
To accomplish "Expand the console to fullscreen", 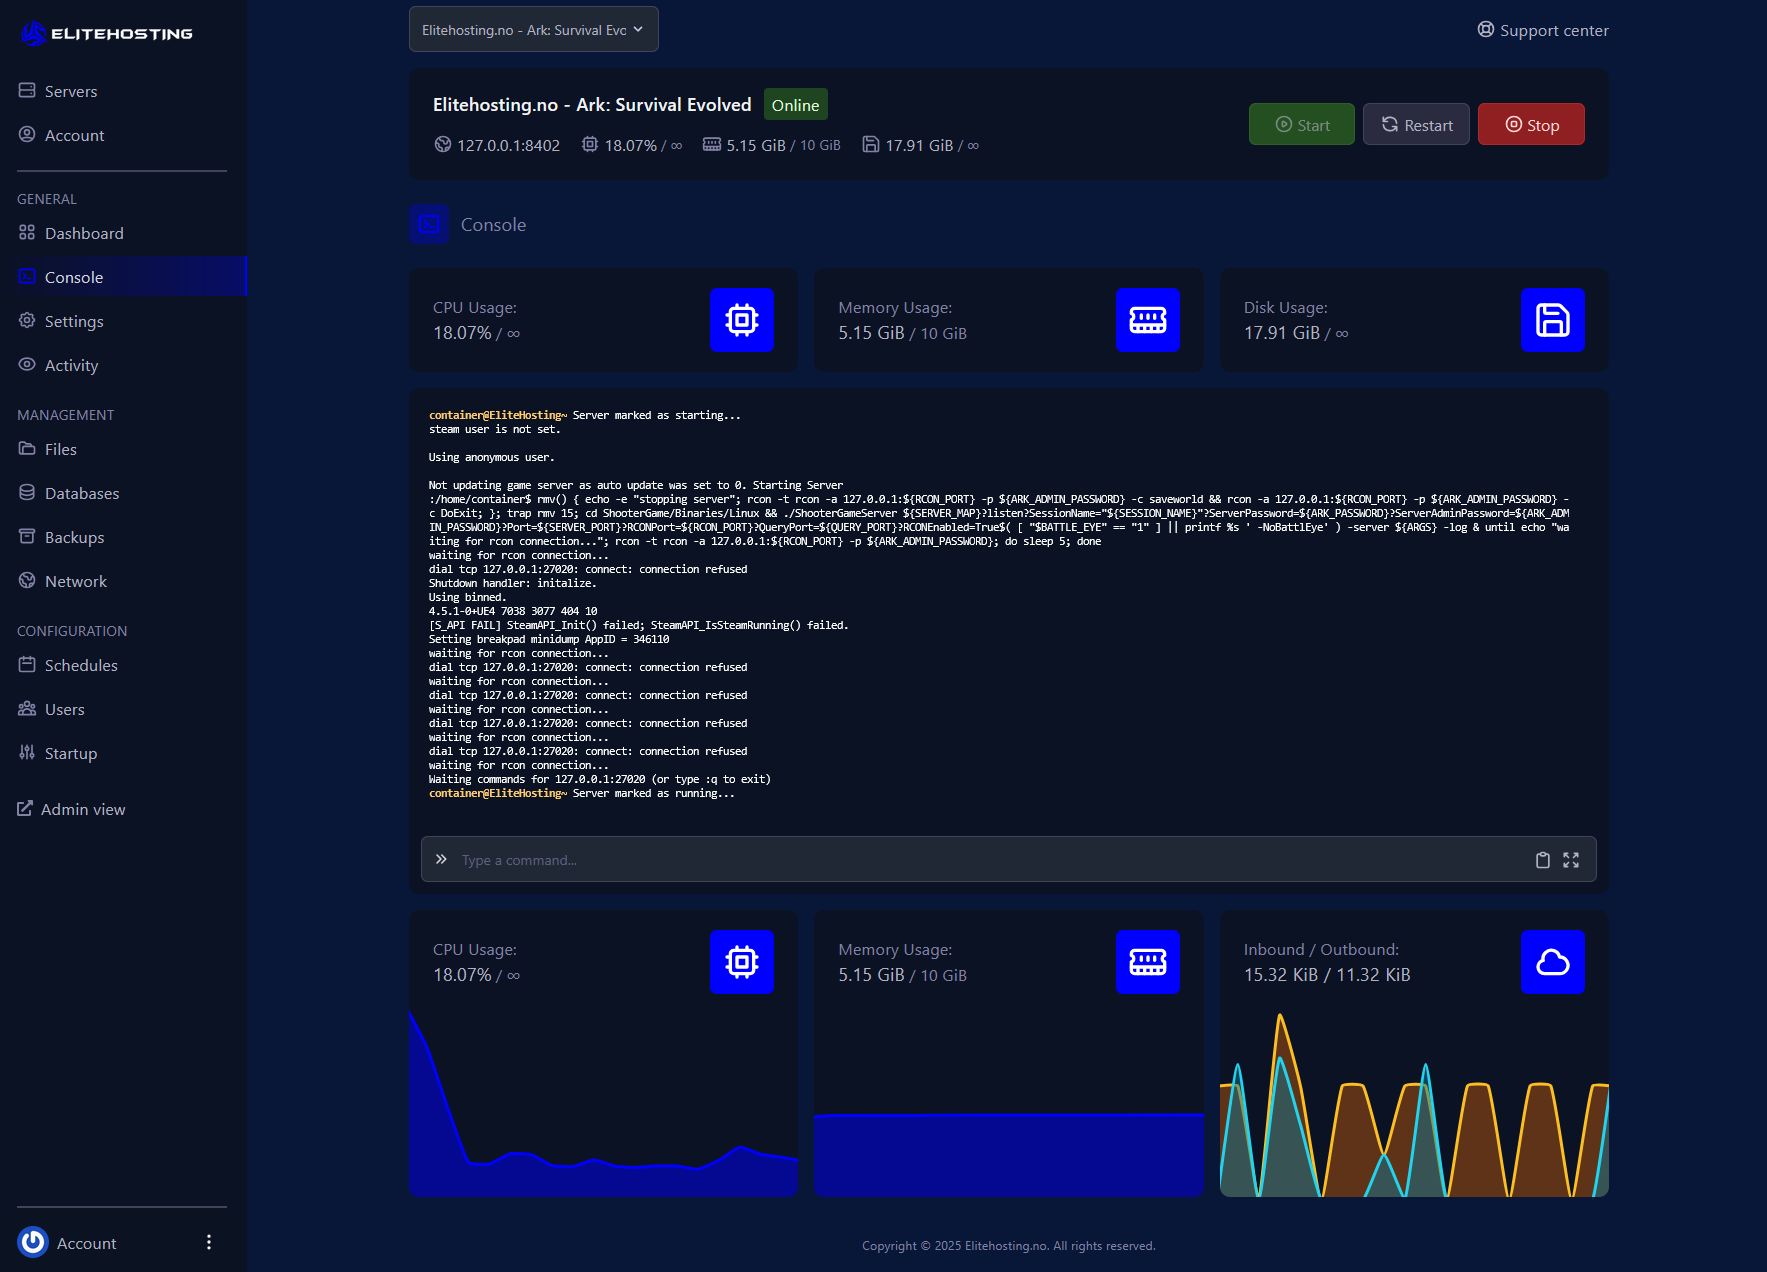I will point(1571,859).
